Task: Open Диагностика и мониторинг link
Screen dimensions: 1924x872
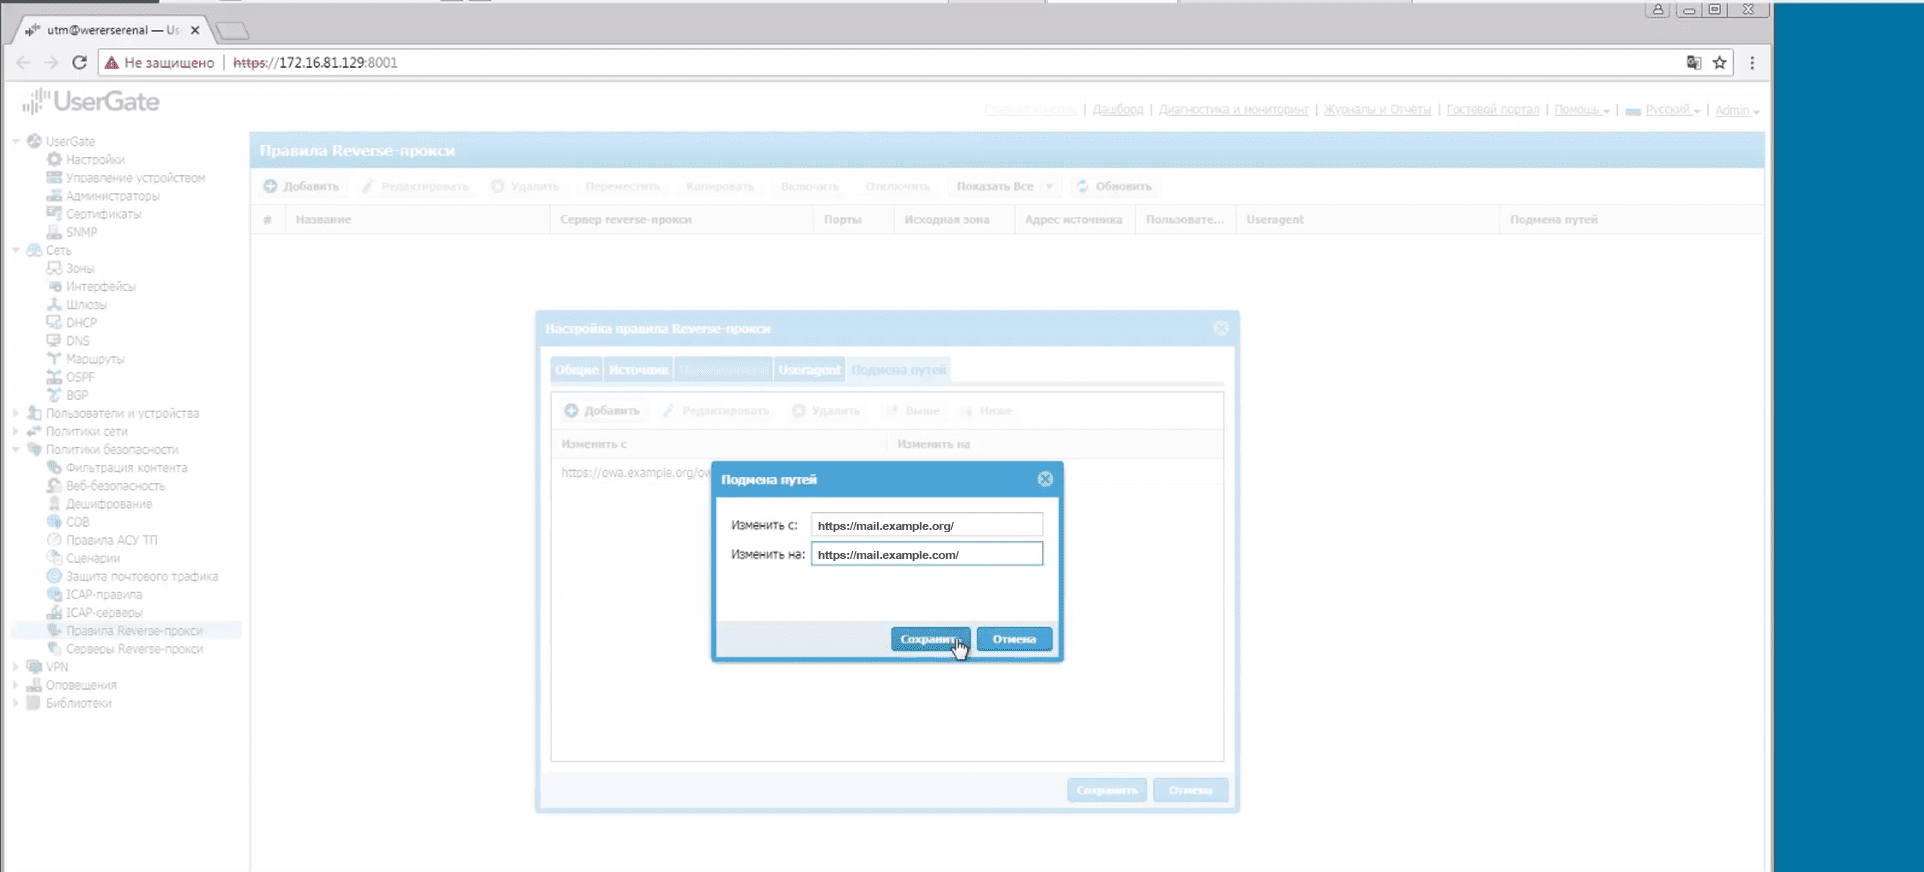Action: pyautogui.click(x=1234, y=110)
